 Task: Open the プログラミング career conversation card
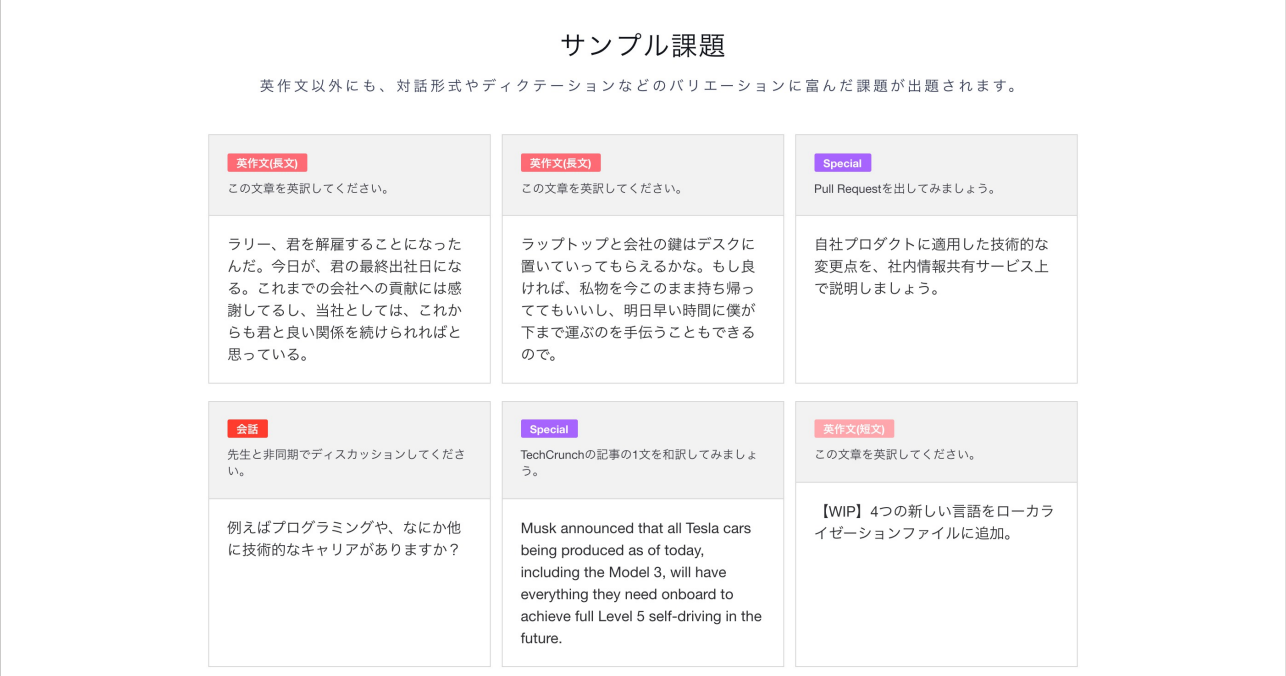tap(349, 534)
